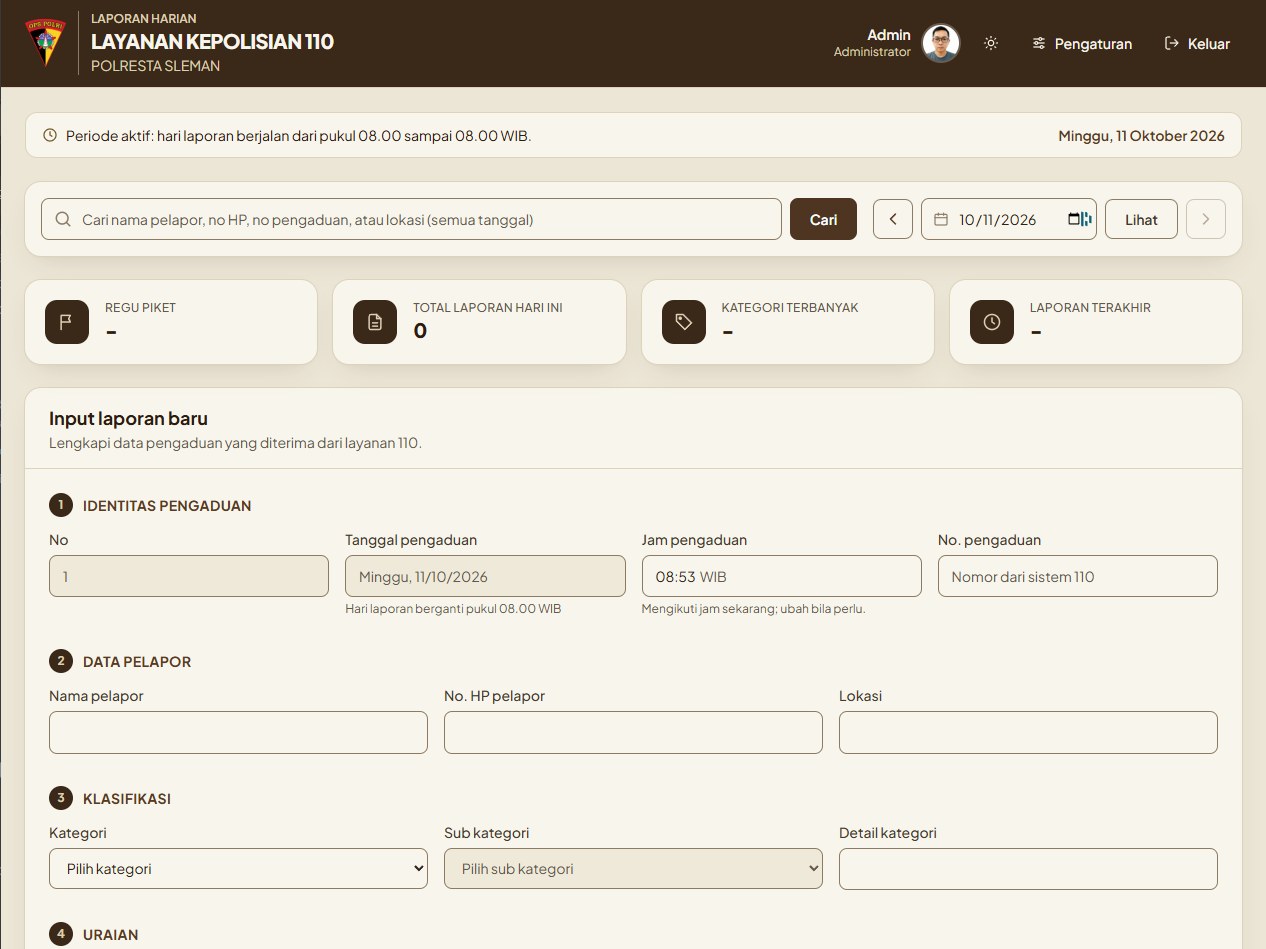Viewport: 1266px width, 949px height.
Task: Click the 'KLASIFIKASI' section label
Action: click(127, 799)
